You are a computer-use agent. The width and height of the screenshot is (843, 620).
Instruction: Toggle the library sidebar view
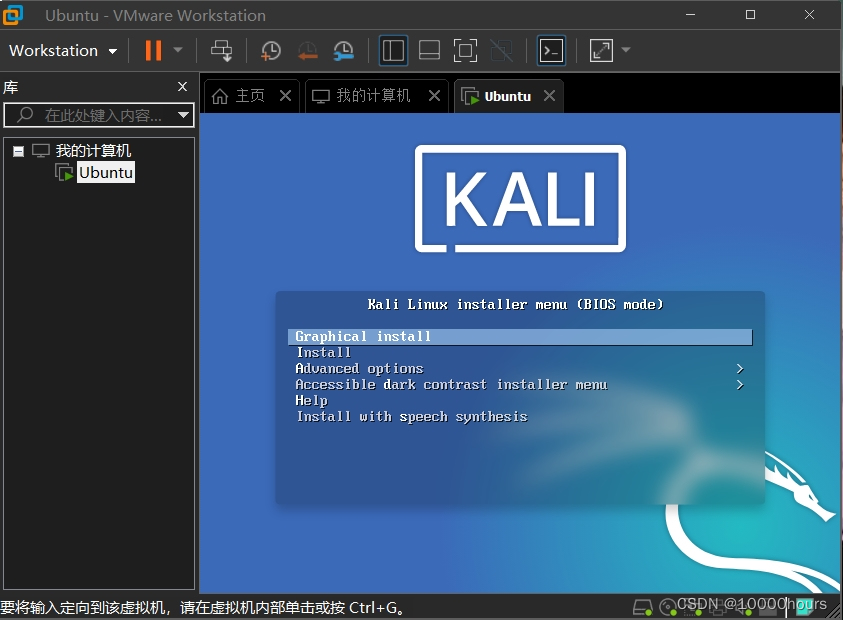393,51
